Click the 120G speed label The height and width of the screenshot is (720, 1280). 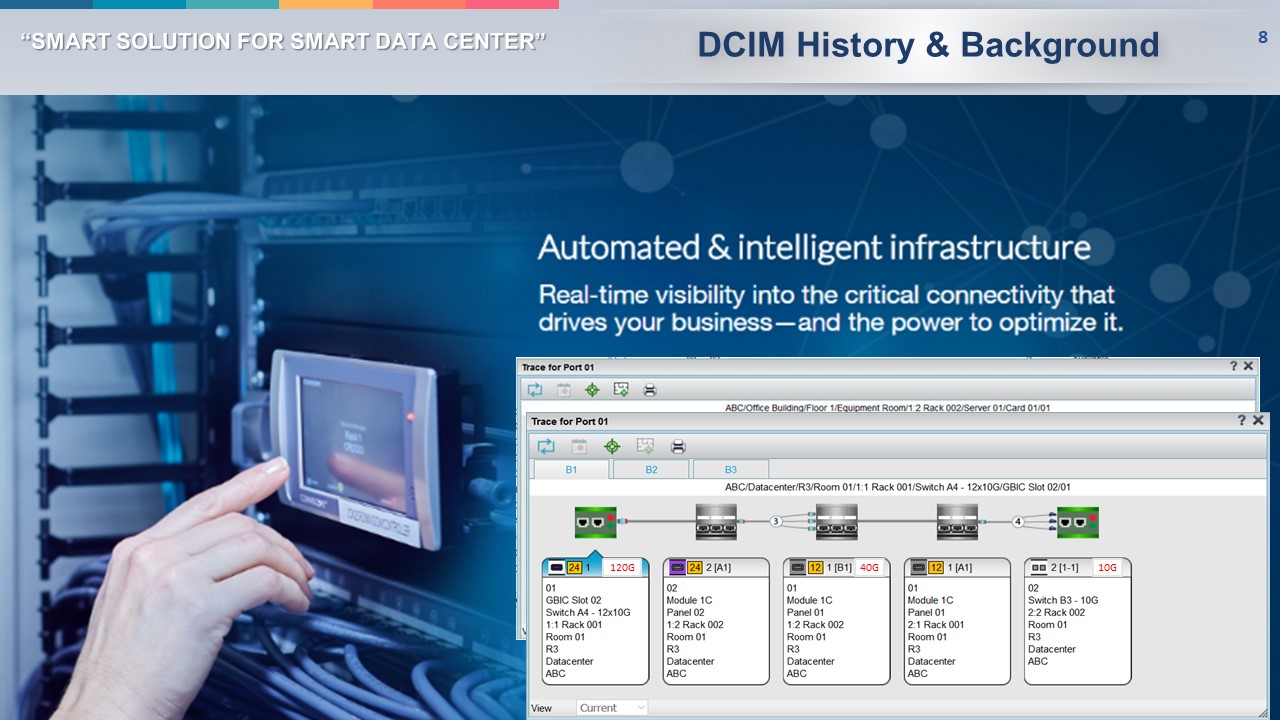623,568
